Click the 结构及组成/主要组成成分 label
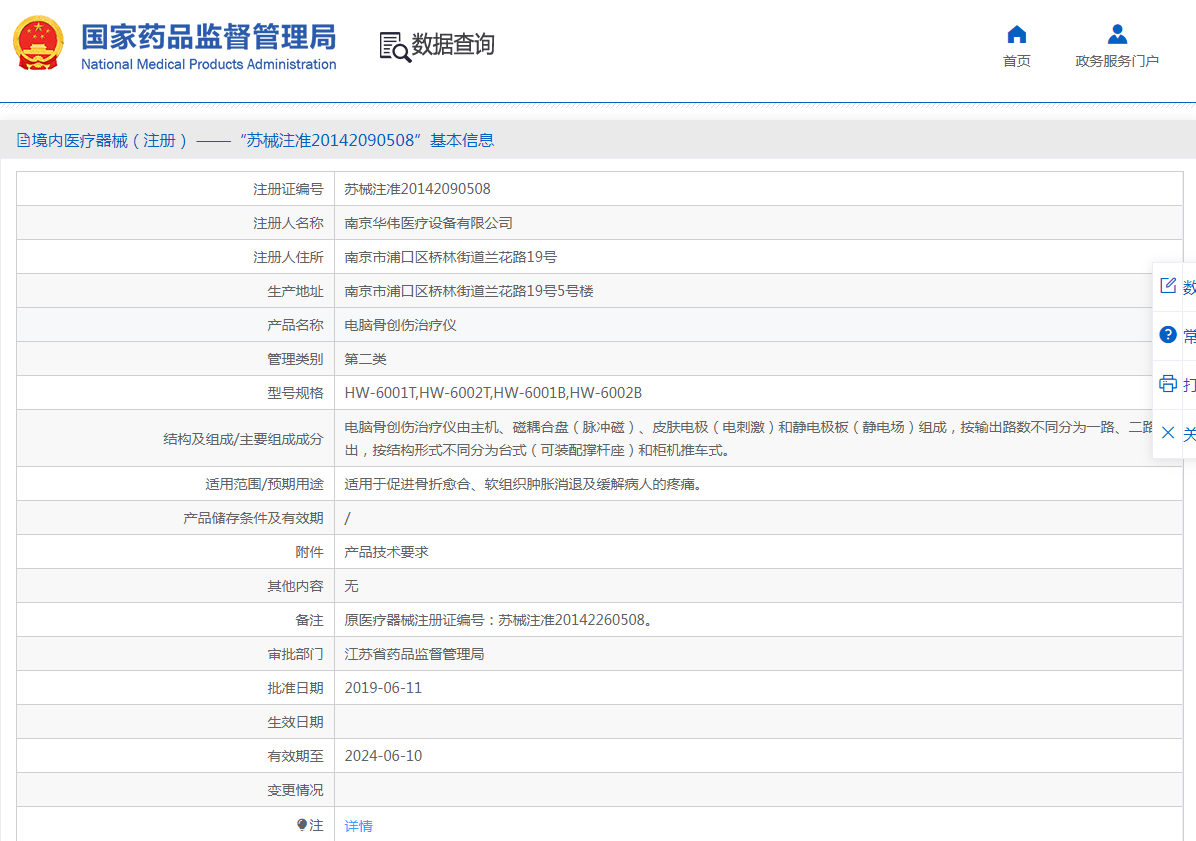The height and width of the screenshot is (841, 1196). [243, 438]
